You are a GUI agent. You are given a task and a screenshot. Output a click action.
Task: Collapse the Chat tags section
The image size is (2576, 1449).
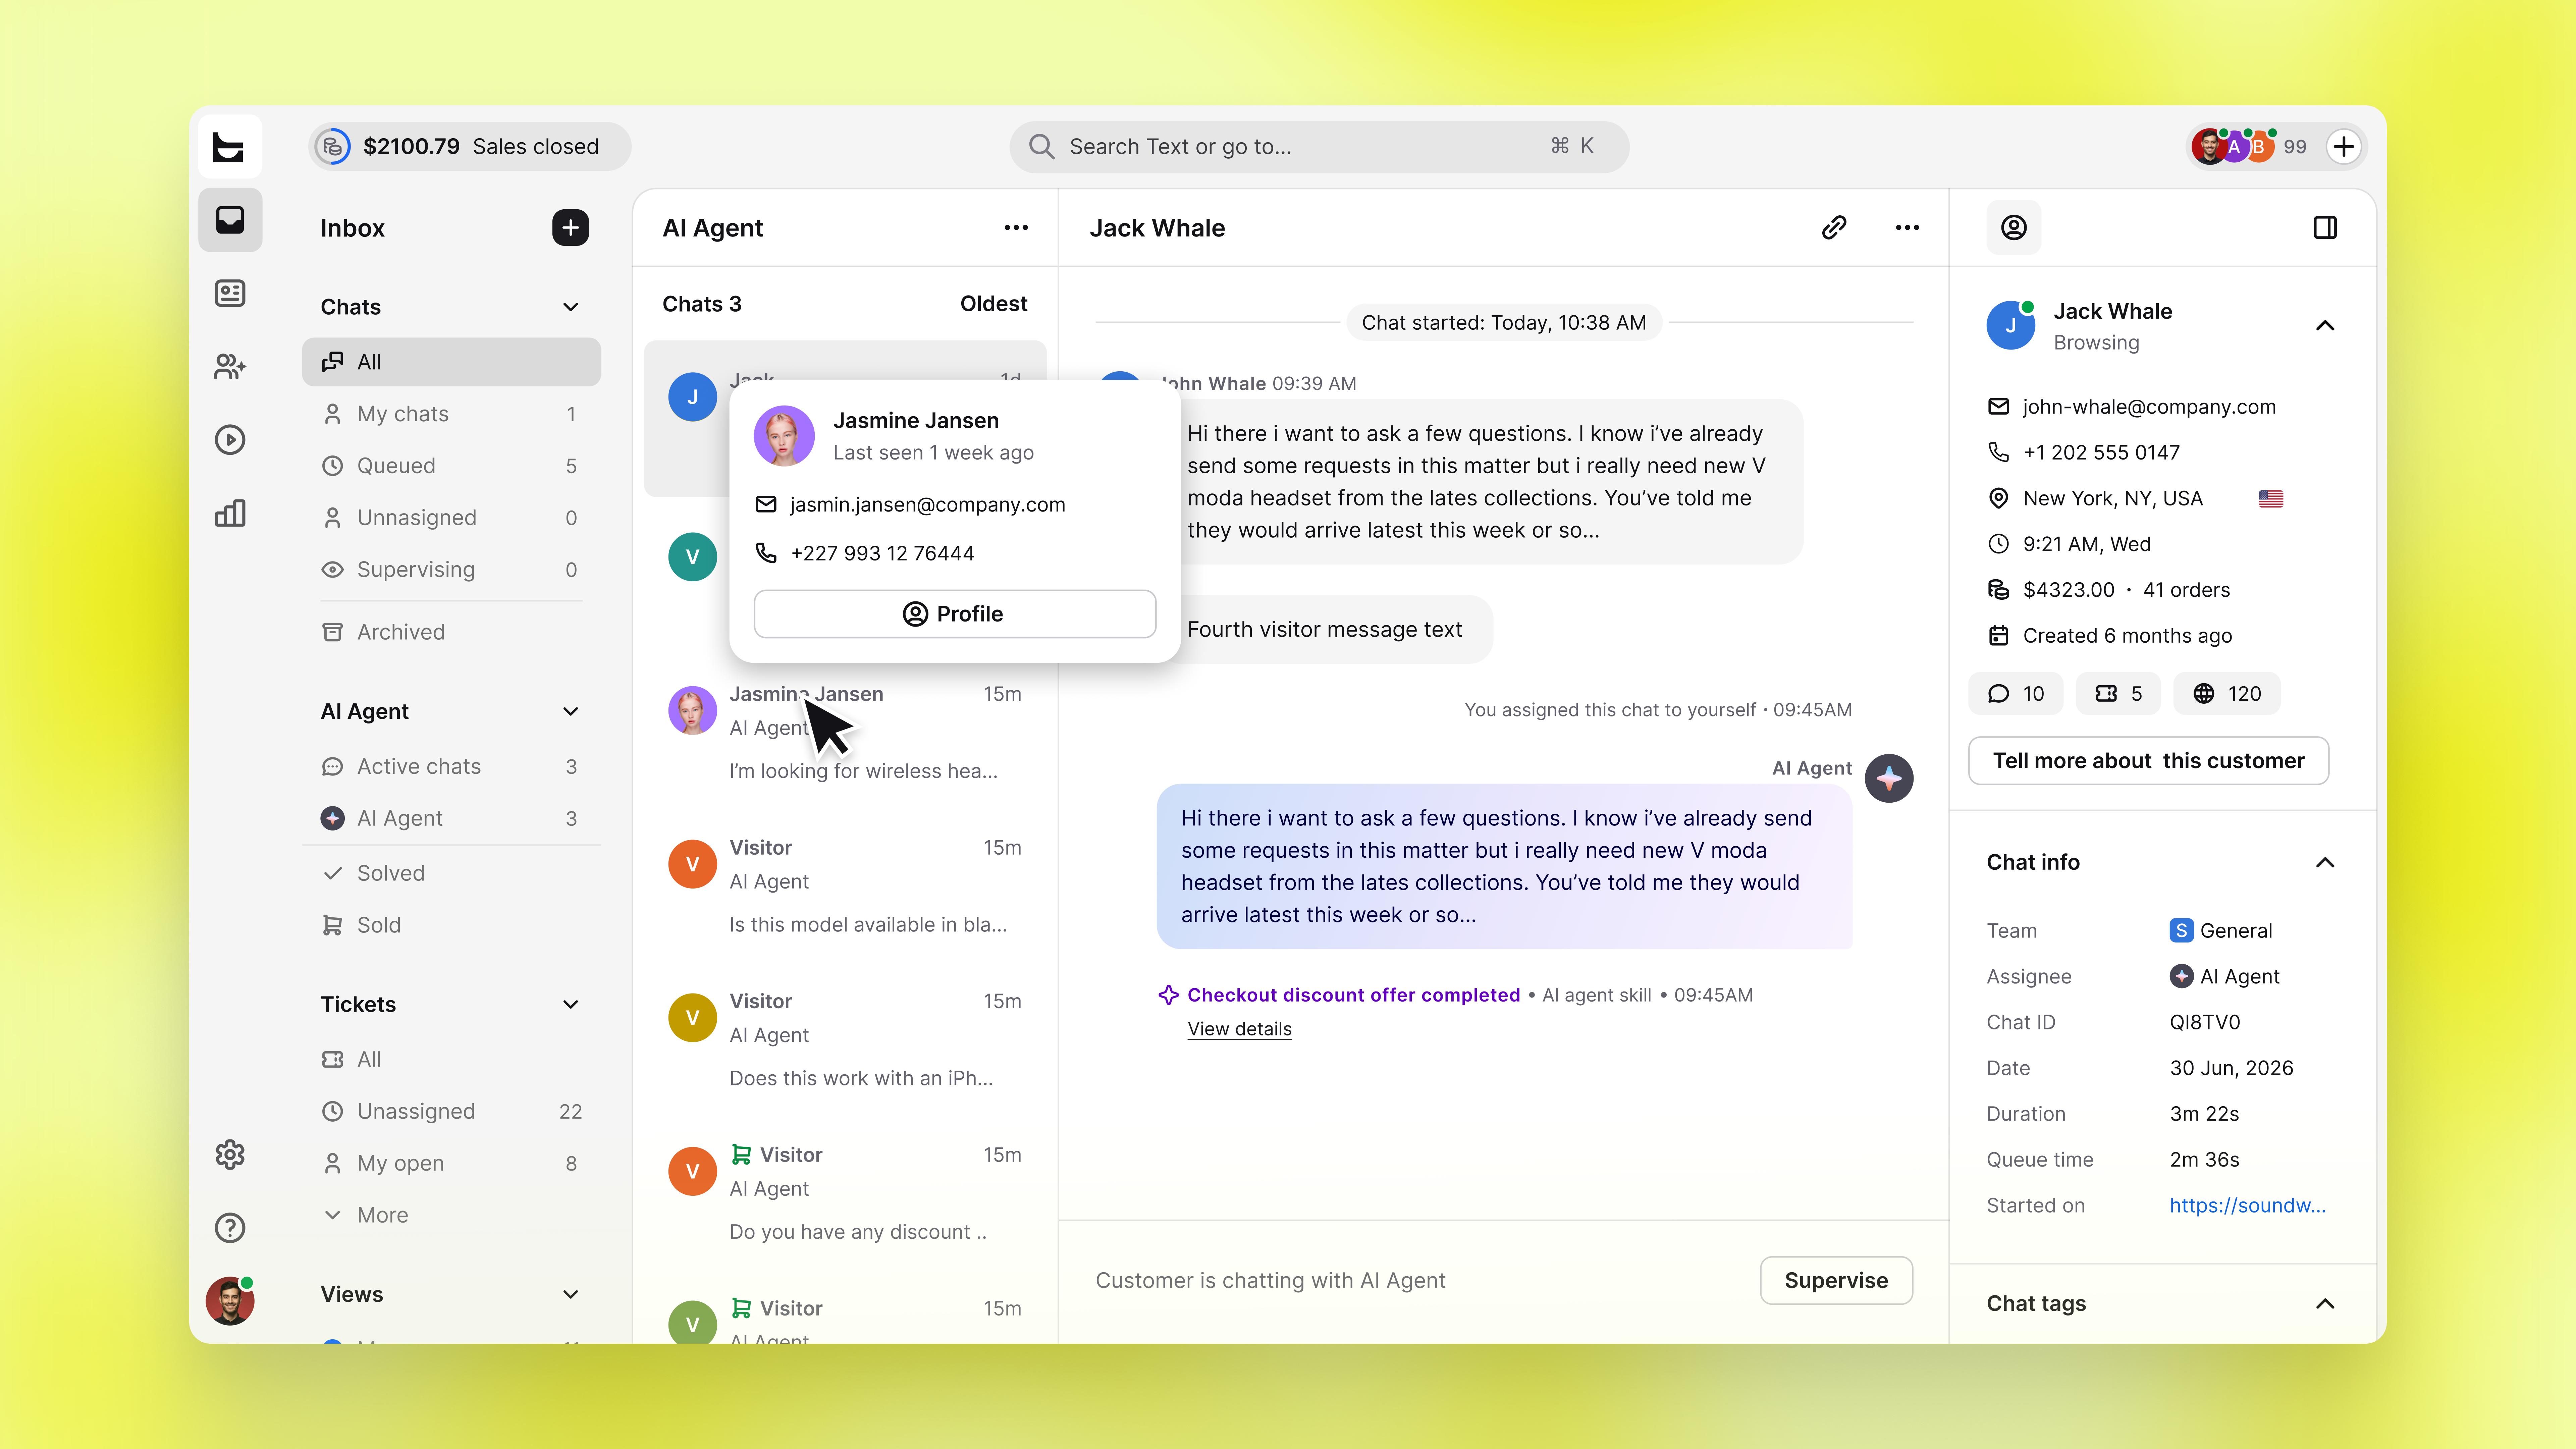[2325, 1304]
